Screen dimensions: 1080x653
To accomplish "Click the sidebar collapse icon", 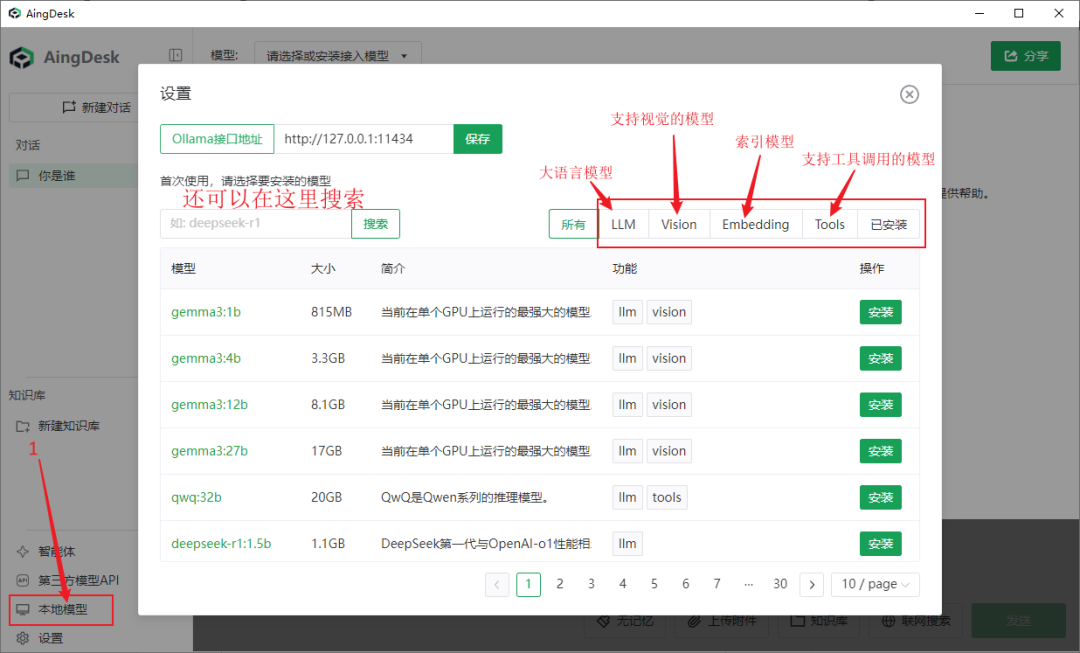I will (176, 55).
